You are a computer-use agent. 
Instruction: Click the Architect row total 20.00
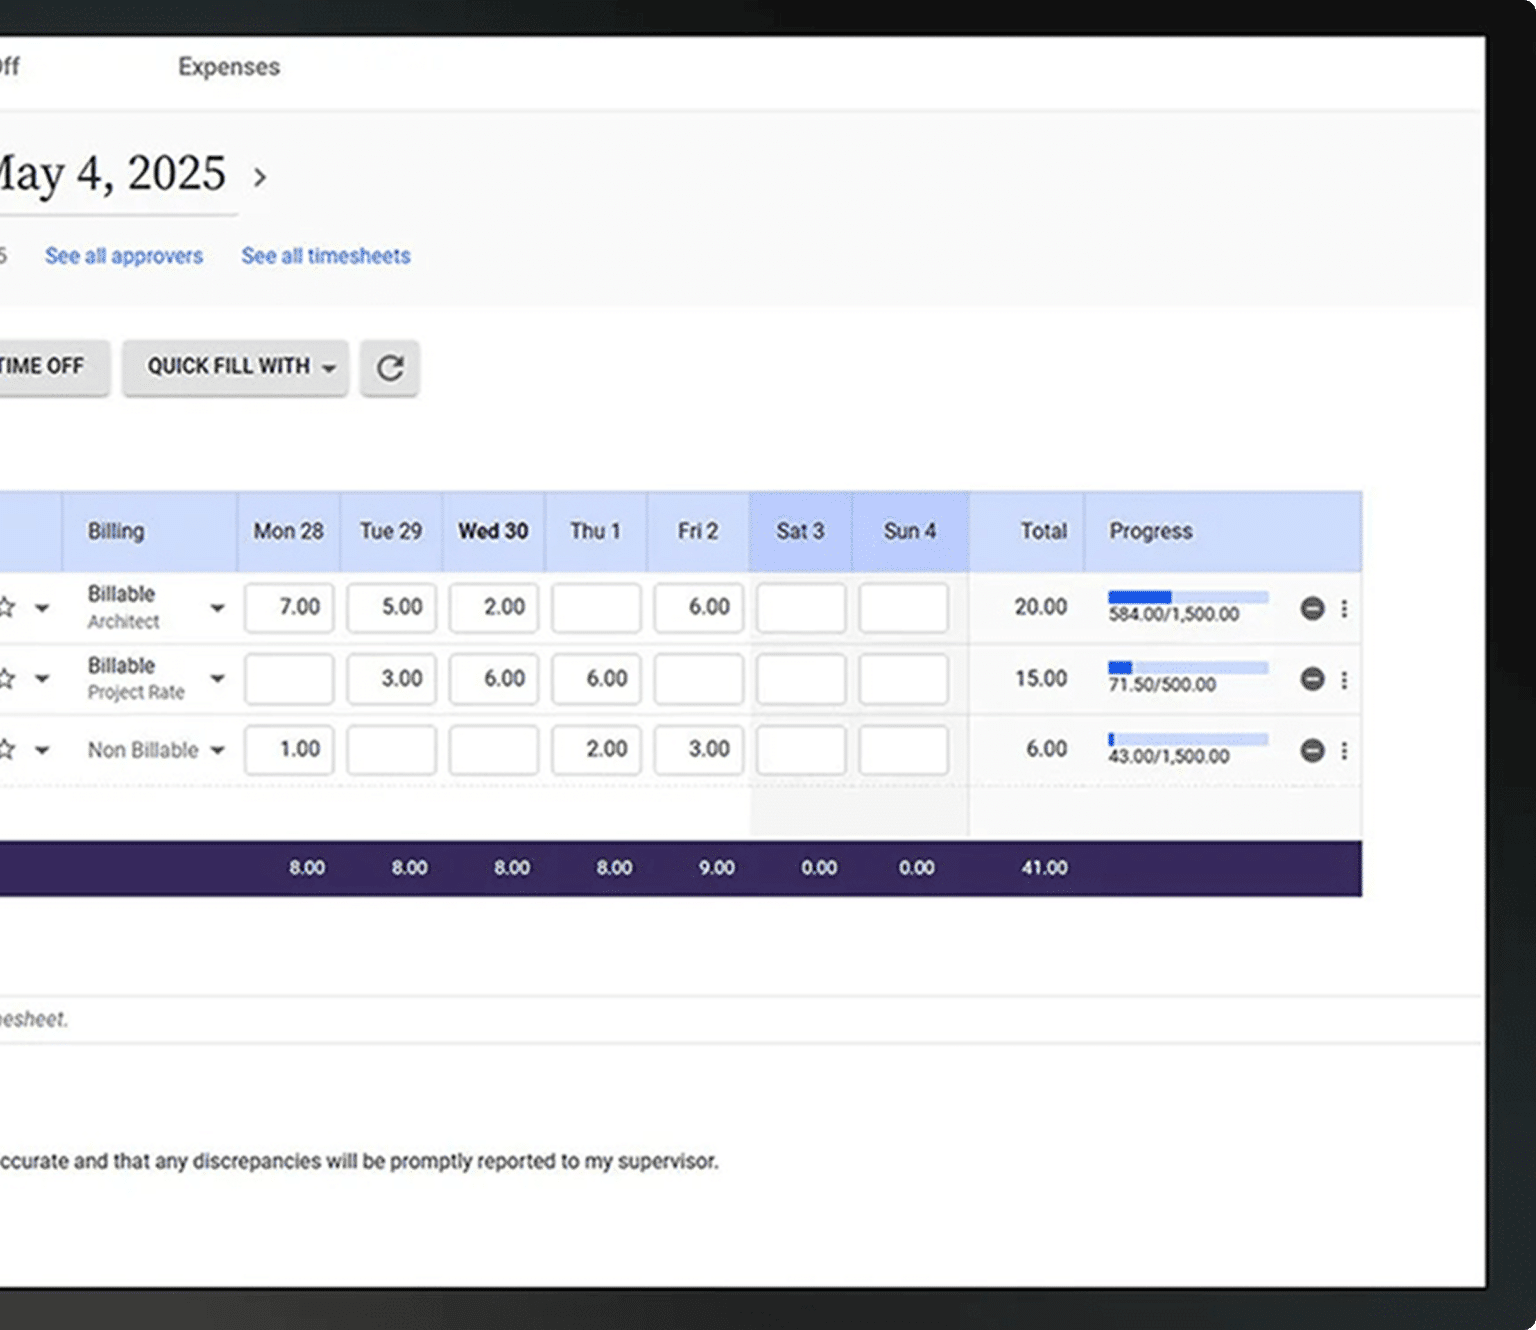[x=1041, y=607]
